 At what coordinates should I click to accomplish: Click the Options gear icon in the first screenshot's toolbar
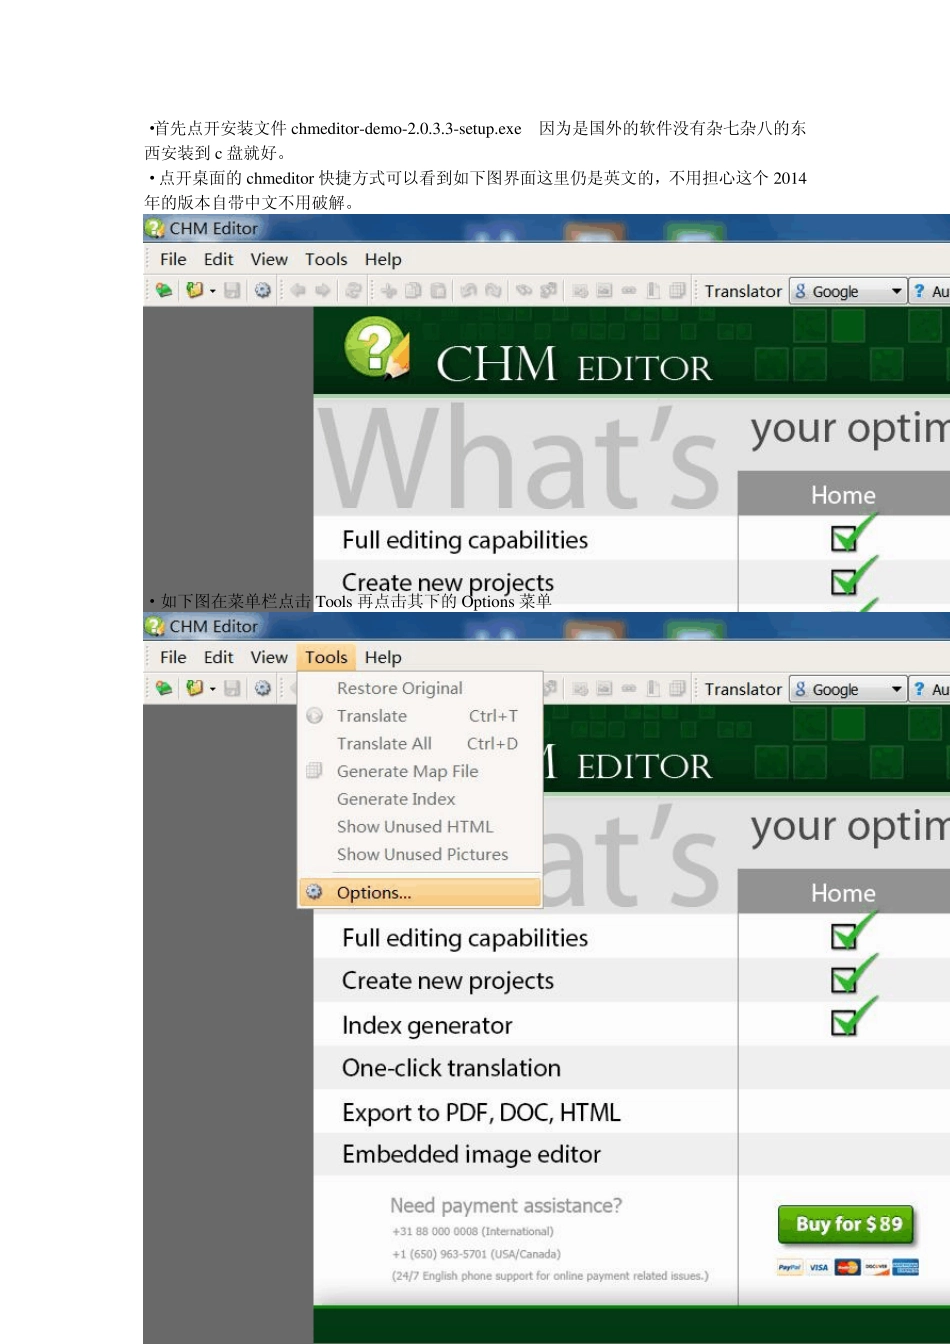point(262,291)
